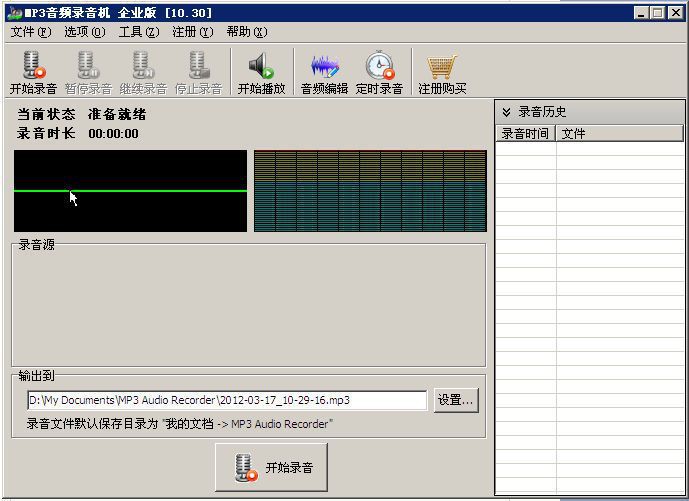The height and width of the screenshot is (501, 689).
Task: Open the 选项(O) menu
Action: coord(85,32)
